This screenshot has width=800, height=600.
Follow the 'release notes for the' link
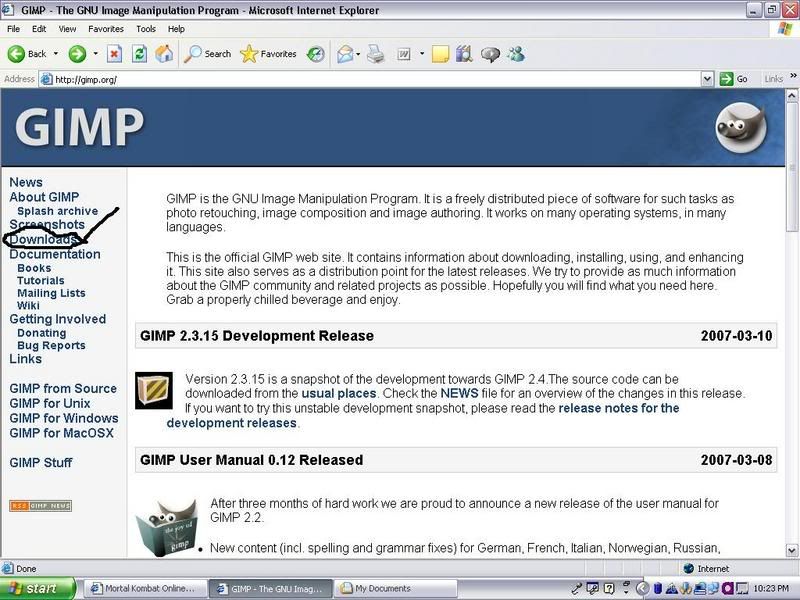tap(619, 408)
